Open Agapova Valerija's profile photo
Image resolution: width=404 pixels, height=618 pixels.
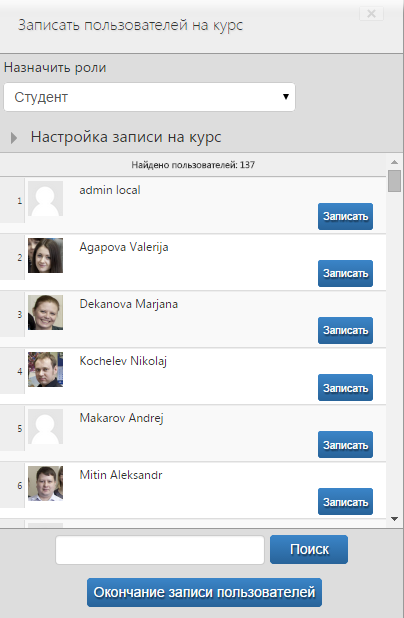click(x=45, y=255)
